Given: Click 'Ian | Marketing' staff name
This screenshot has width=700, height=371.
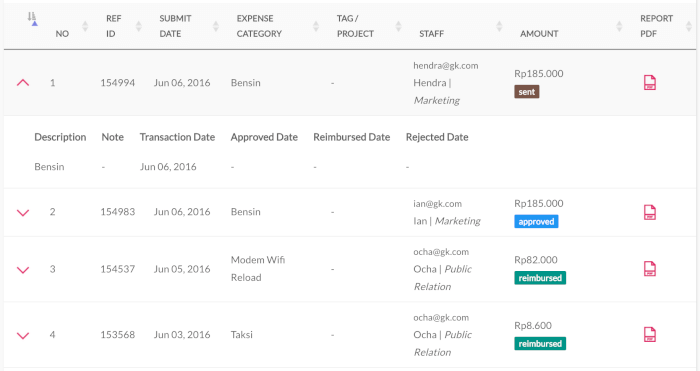Looking at the screenshot, I should (x=447, y=221).
